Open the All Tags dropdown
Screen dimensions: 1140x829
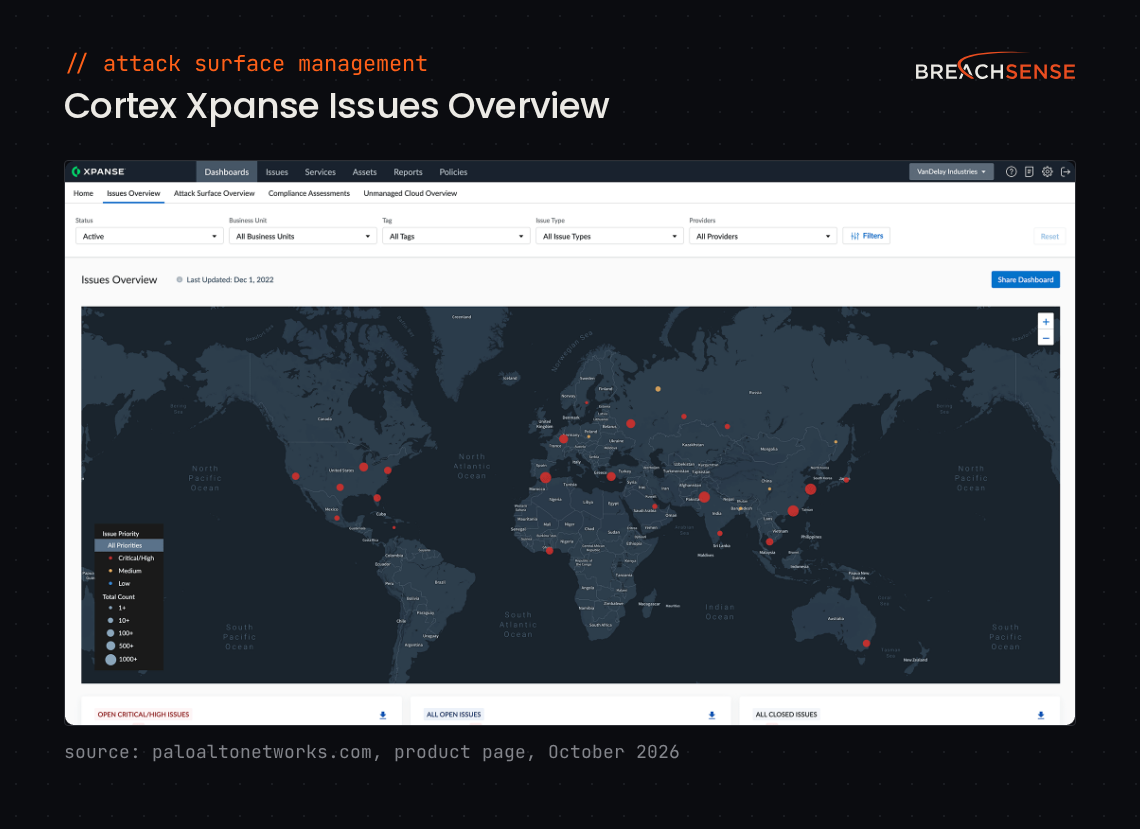tap(456, 236)
